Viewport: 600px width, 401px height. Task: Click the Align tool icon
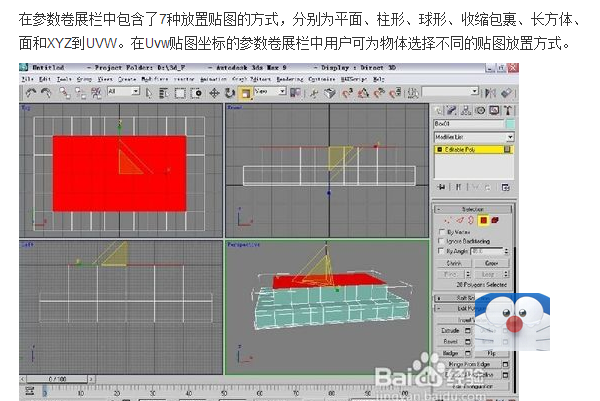click(x=507, y=93)
